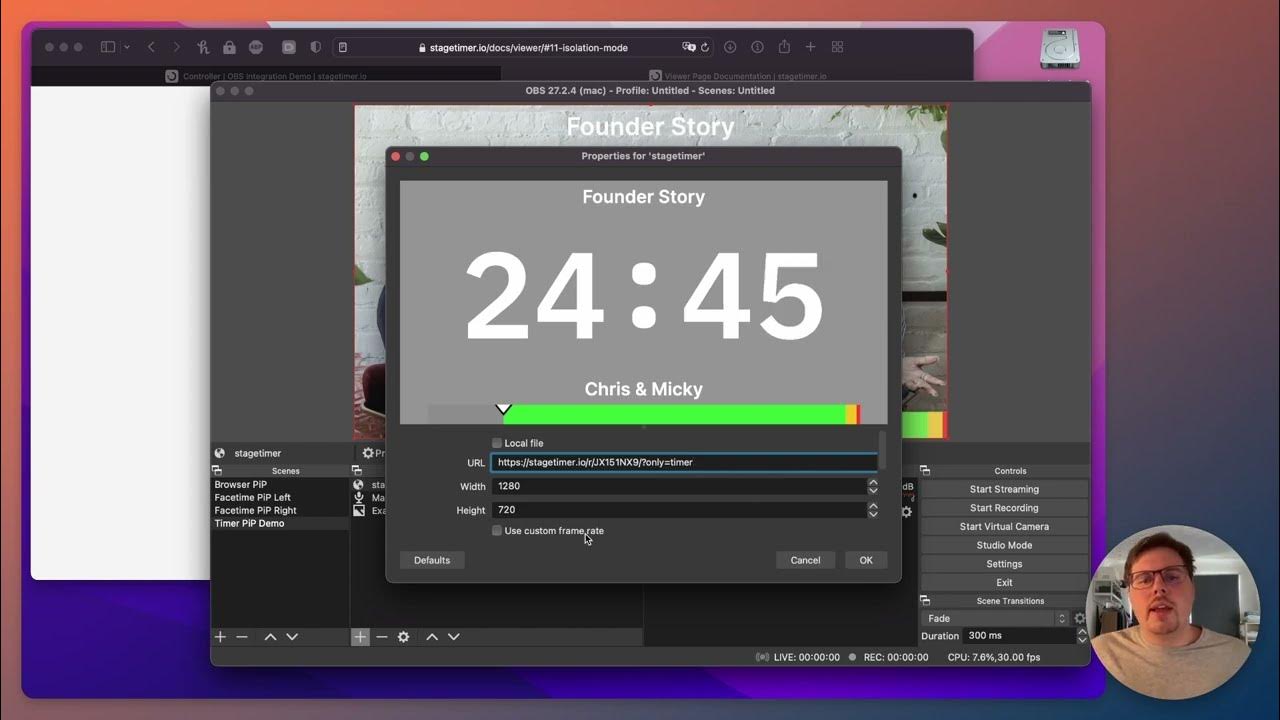
Task: Remove selected source with the minus icon
Action: coord(381,637)
